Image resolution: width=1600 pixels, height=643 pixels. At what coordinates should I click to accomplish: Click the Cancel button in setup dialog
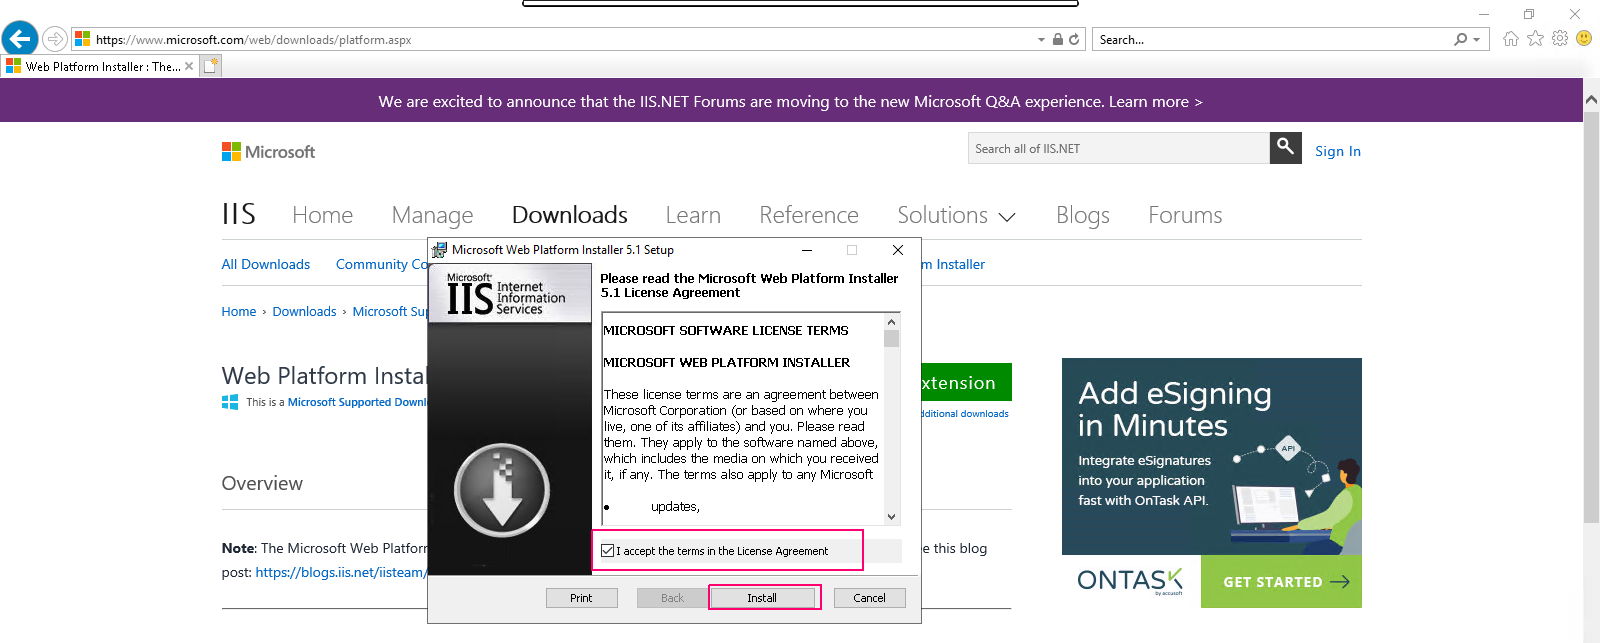tap(869, 598)
